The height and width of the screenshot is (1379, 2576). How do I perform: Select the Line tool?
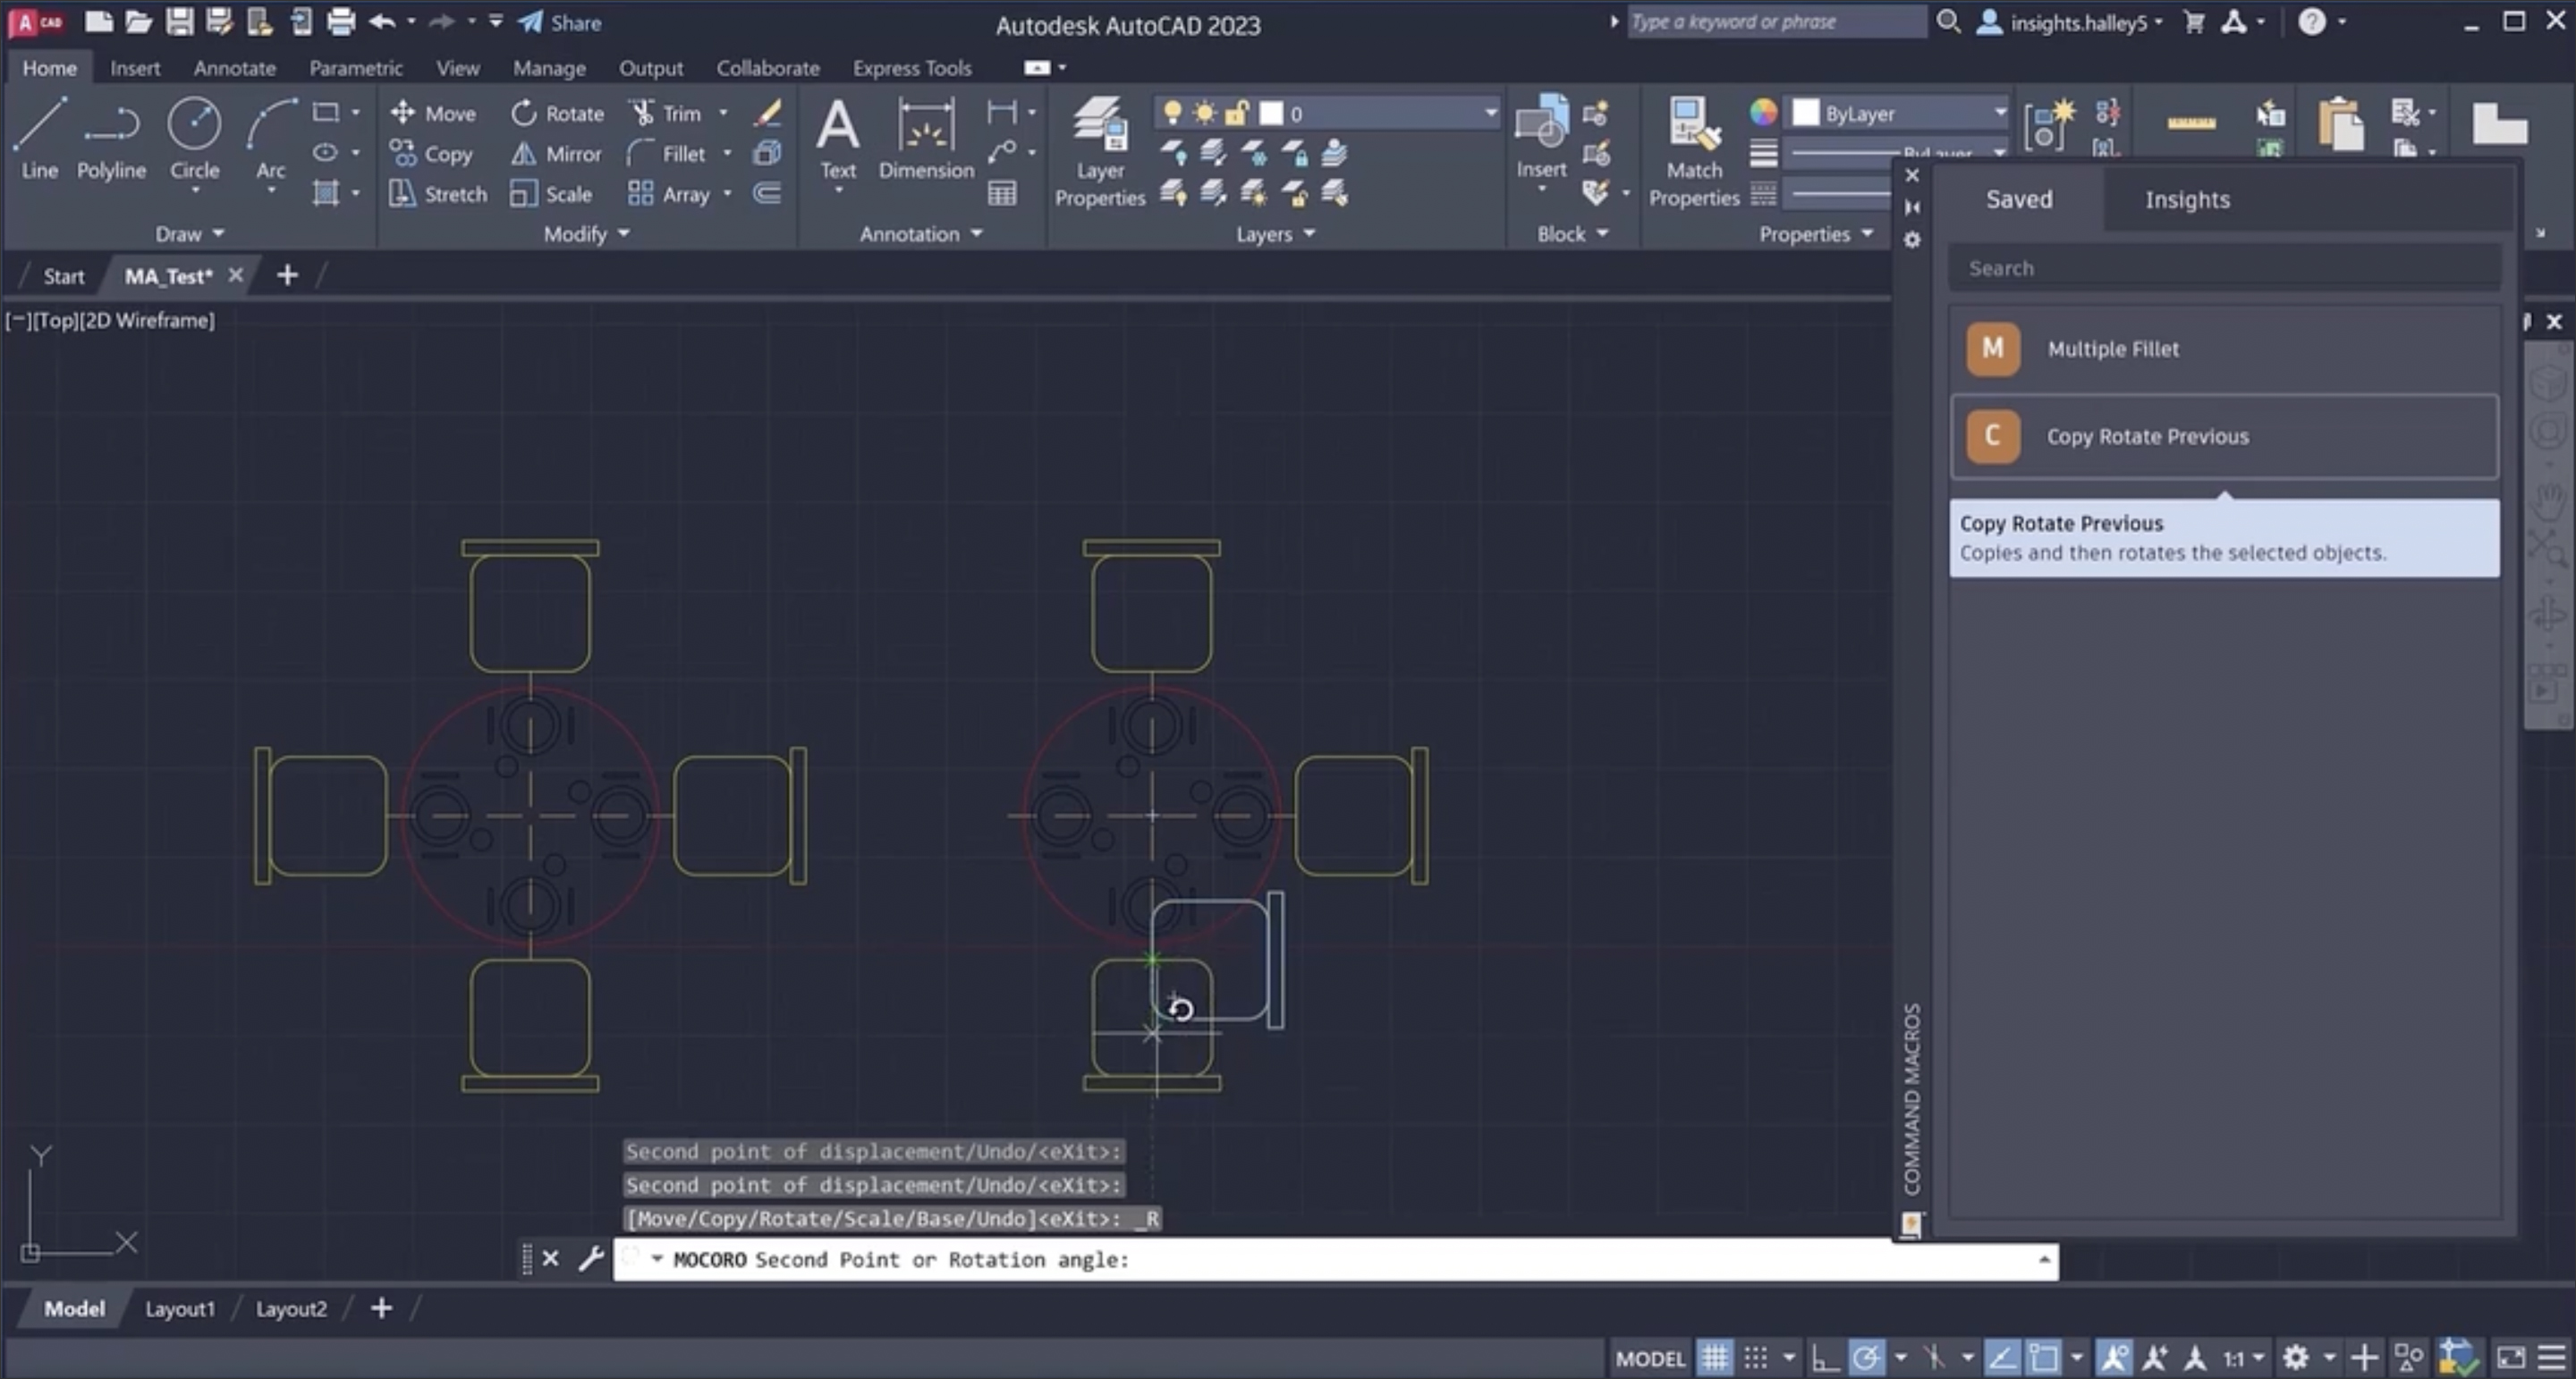click(40, 138)
